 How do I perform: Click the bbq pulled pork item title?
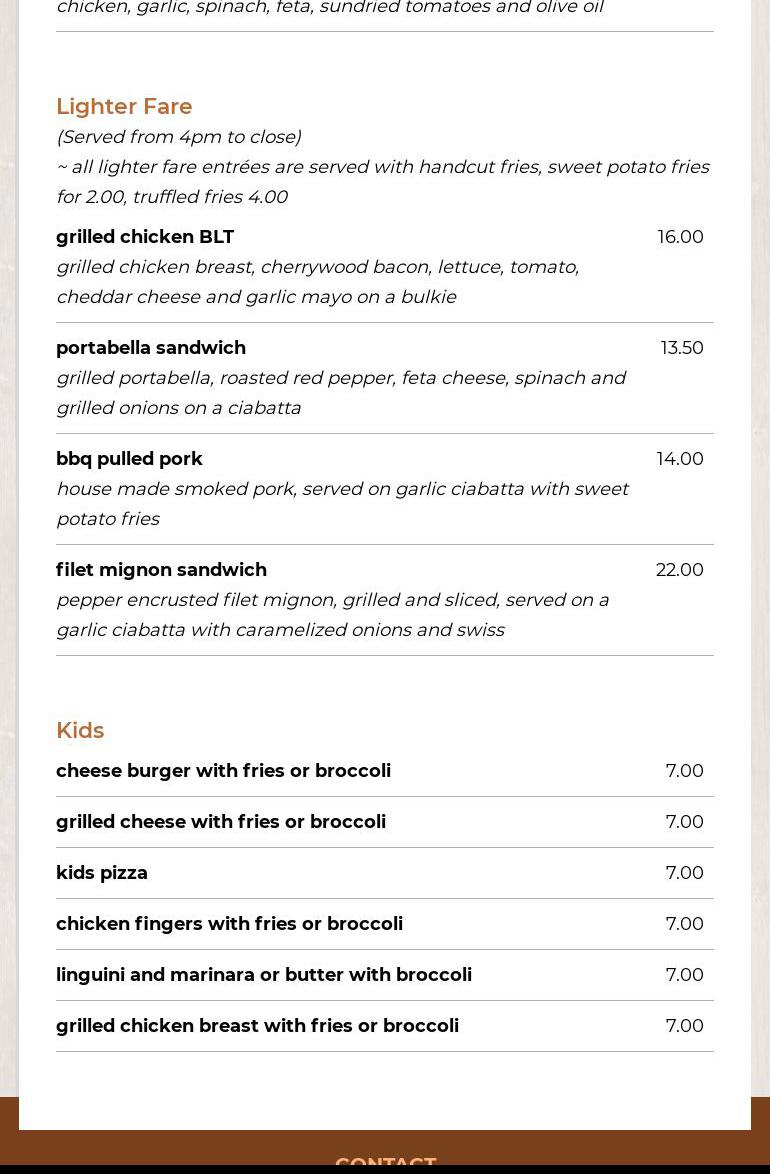coord(129,459)
